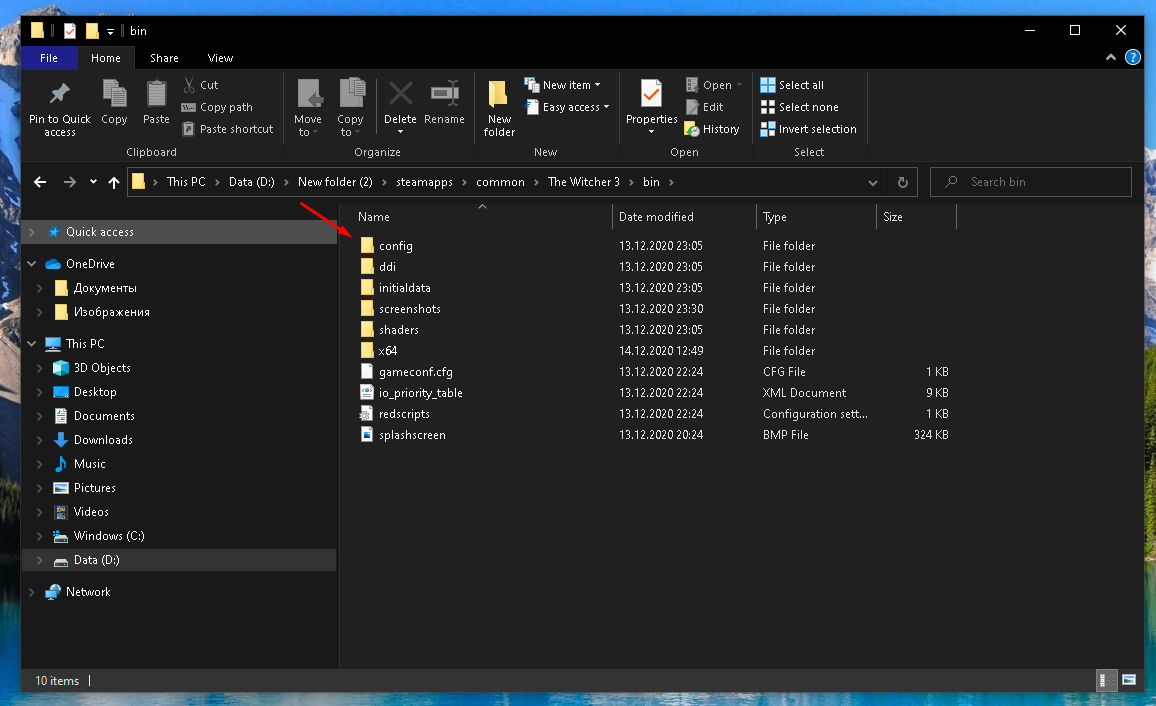This screenshot has width=1156, height=706.
Task: Switch to the Home tab
Action: tap(105, 58)
